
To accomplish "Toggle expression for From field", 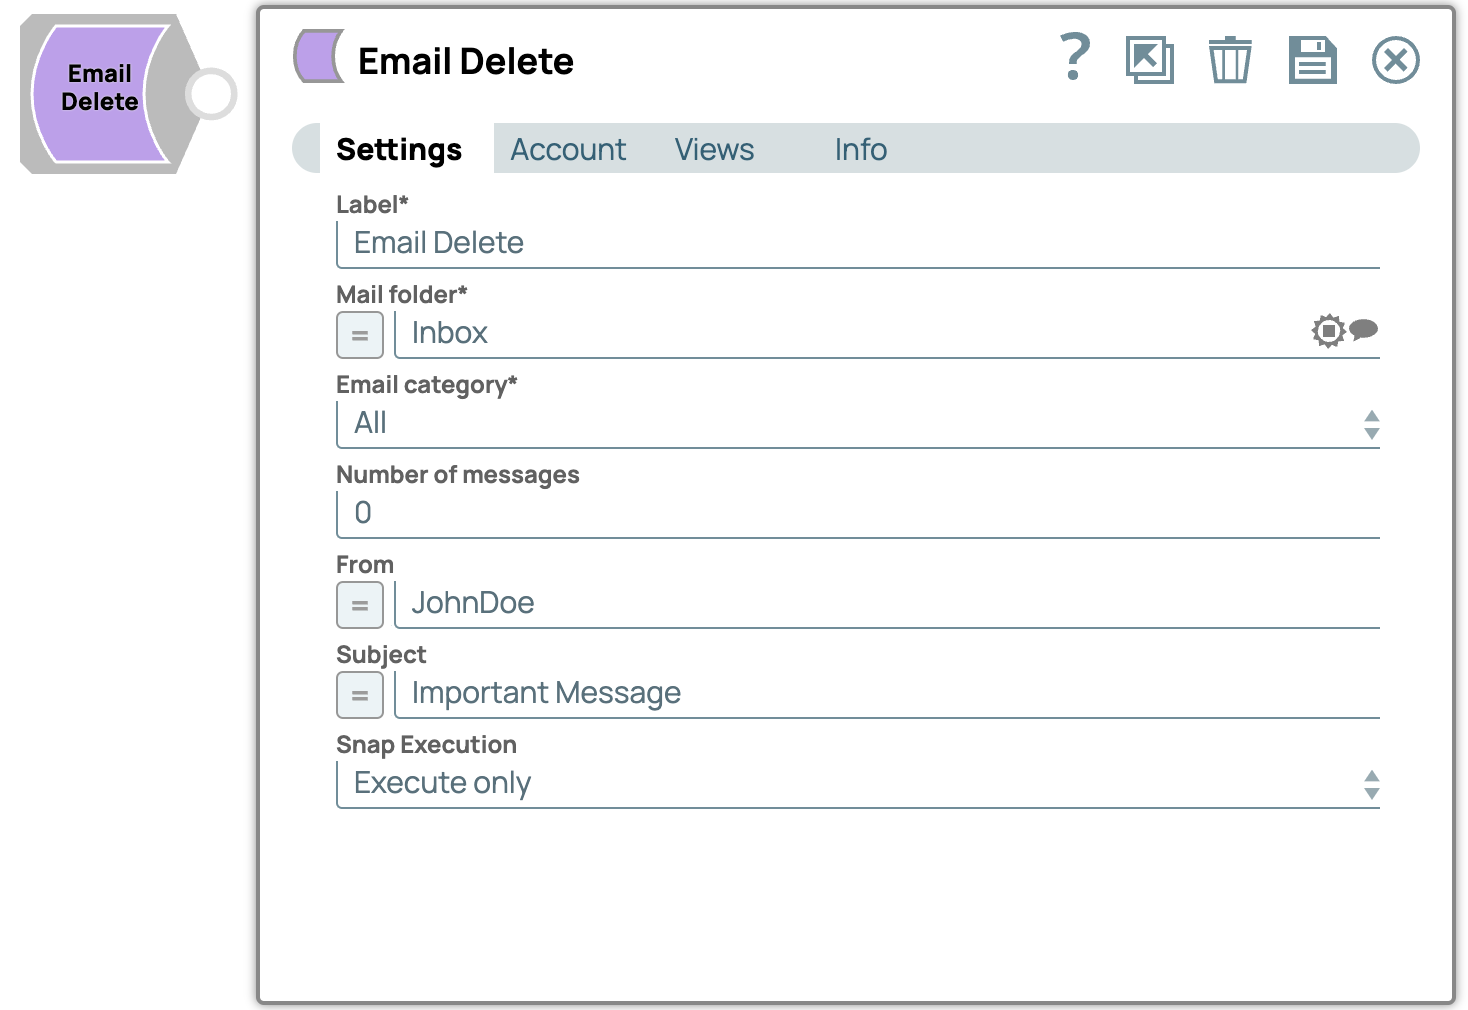I will click(360, 605).
